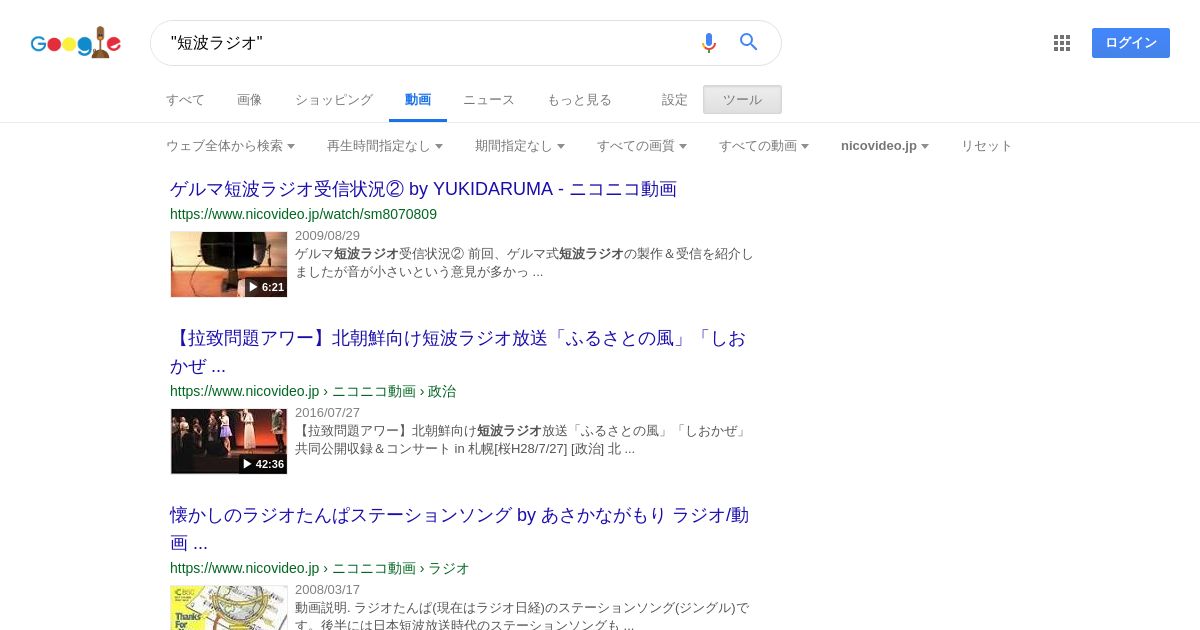
Task: Expand 再生時間指定なし dropdown
Action: tap(385, 146)
